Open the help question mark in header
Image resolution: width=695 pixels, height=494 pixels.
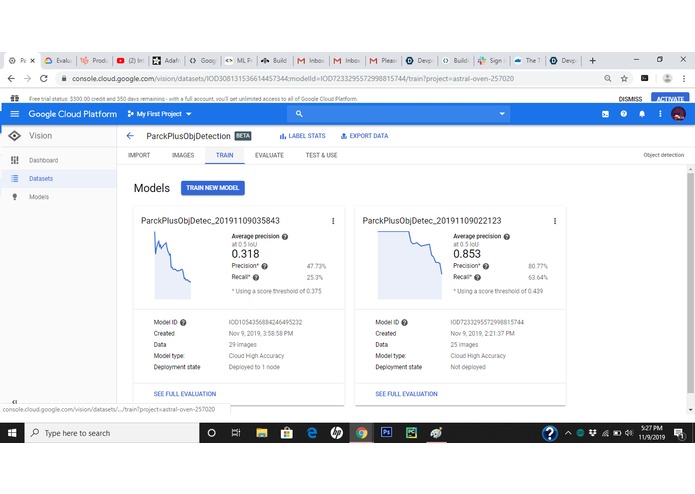(x=624, y=114)
